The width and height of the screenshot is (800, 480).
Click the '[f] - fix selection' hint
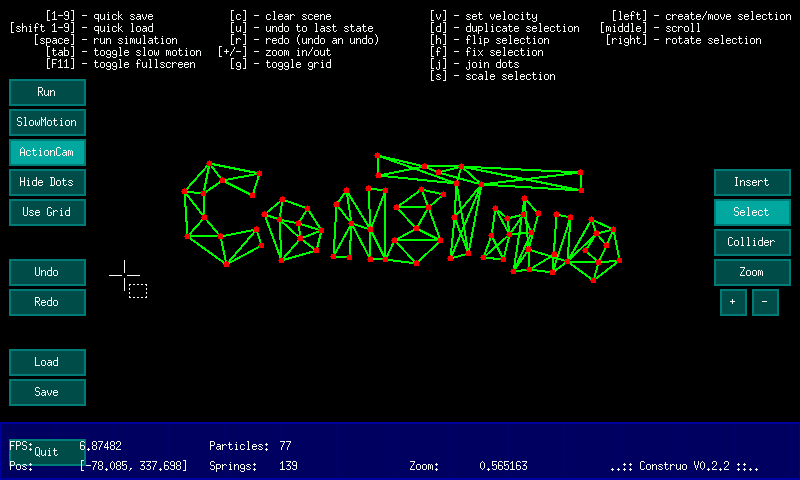click(487, 52)
